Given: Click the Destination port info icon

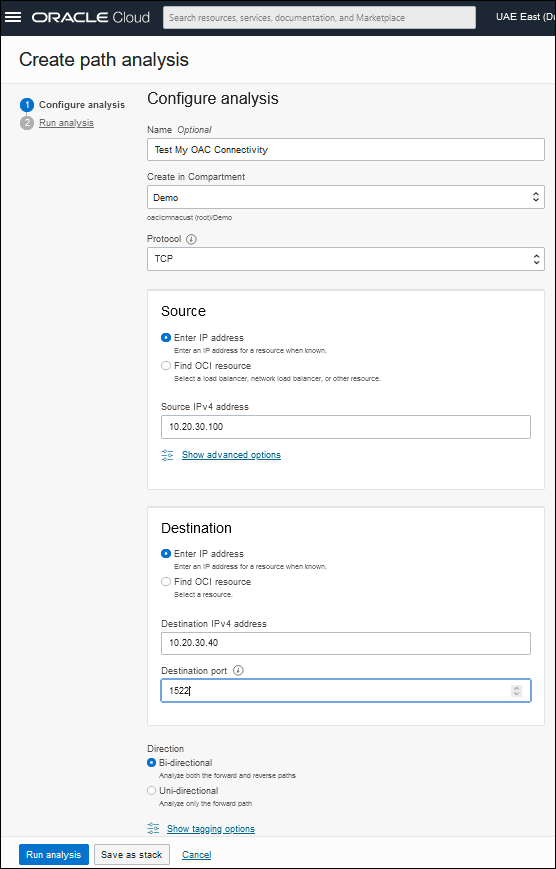Looking at the screenshot, I should click(x=238, y=671).
